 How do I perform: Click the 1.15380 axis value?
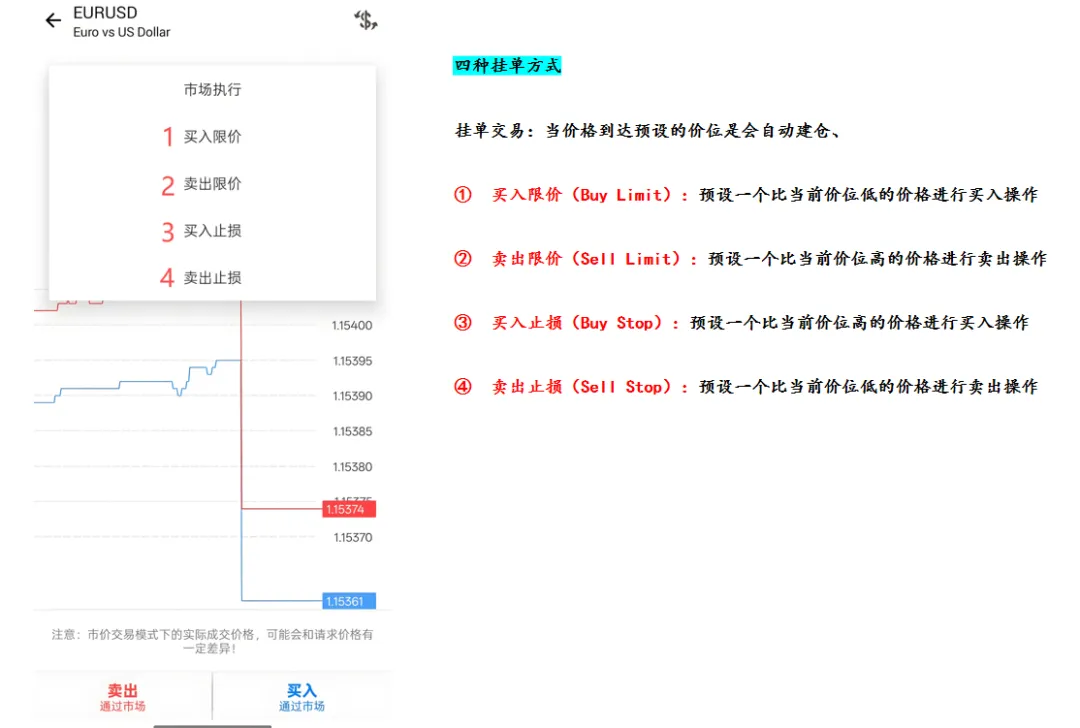(352, 467)
